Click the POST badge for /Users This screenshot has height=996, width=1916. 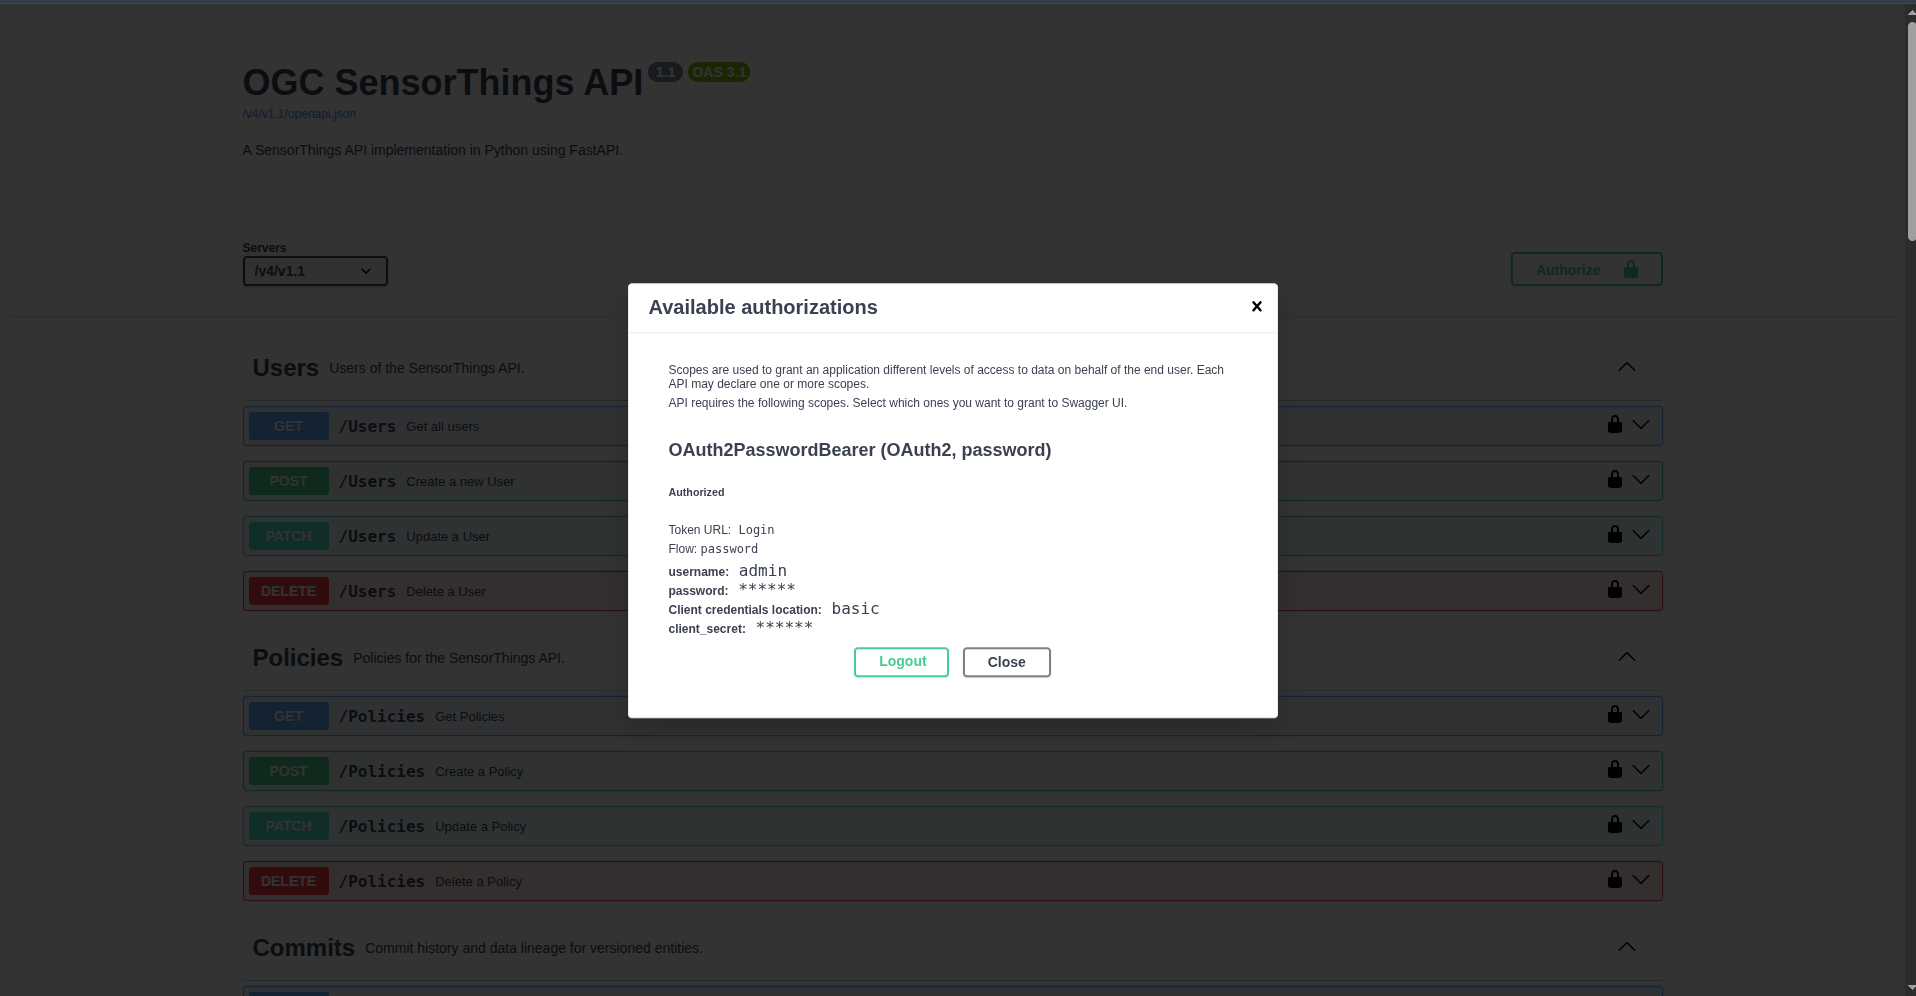point(288,481)
